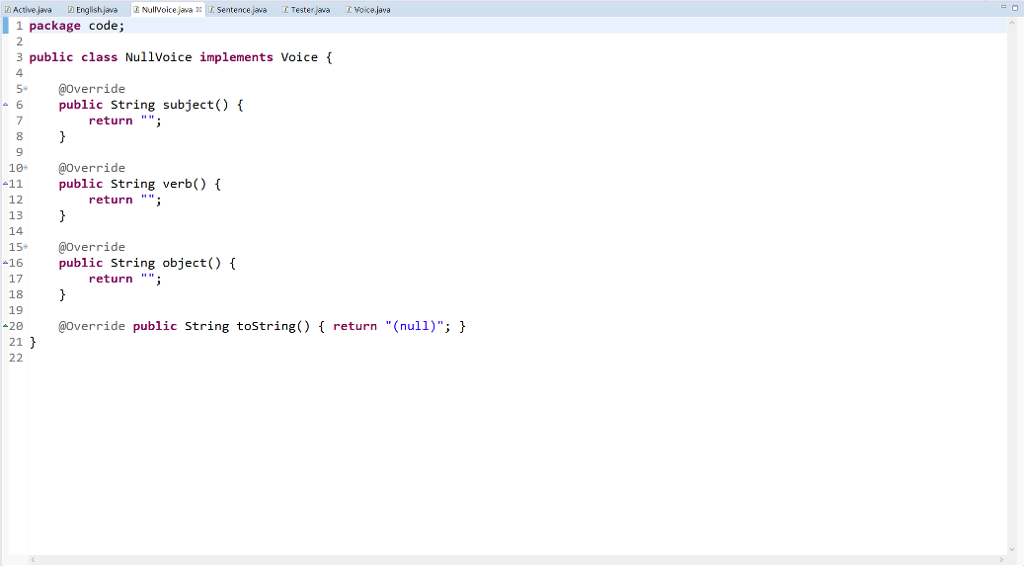
Task: Collapse the verb() method fold at line 10
Action: pos(25,168)
